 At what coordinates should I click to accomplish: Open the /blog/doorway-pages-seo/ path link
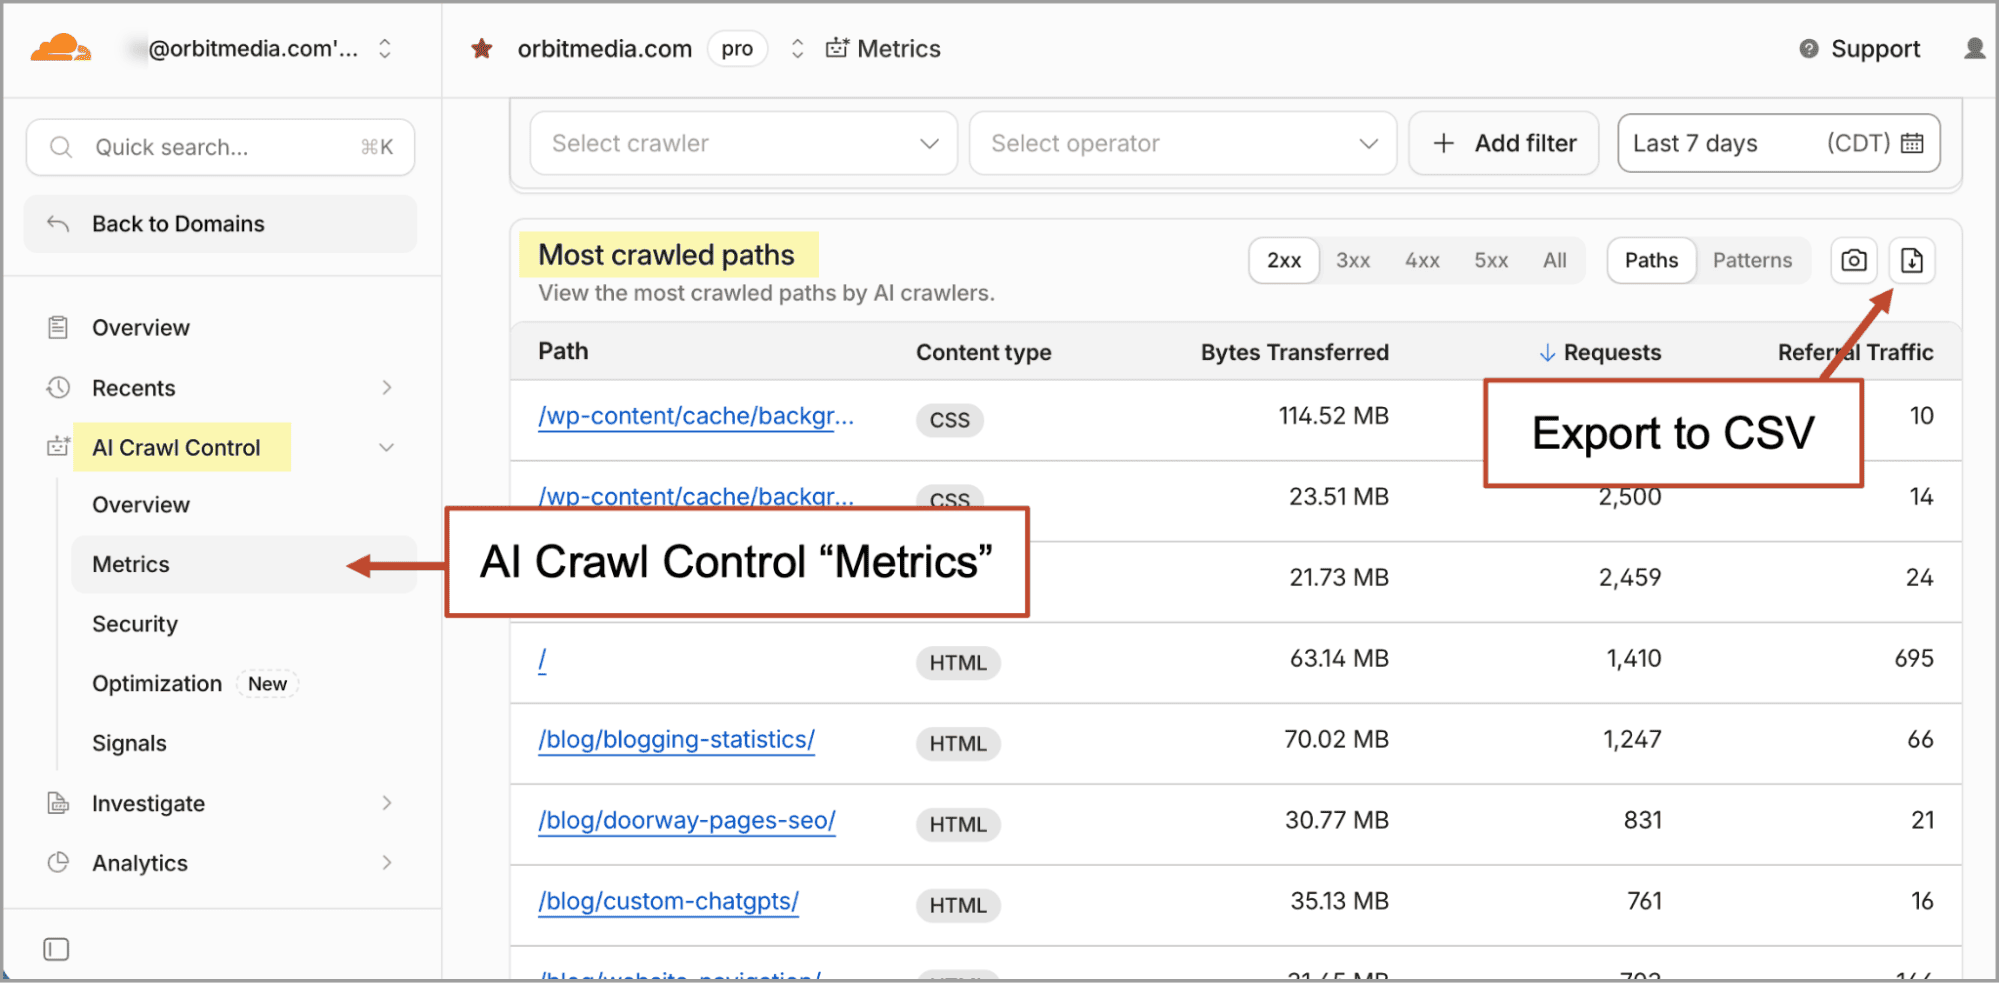click(x=686, y=821)
